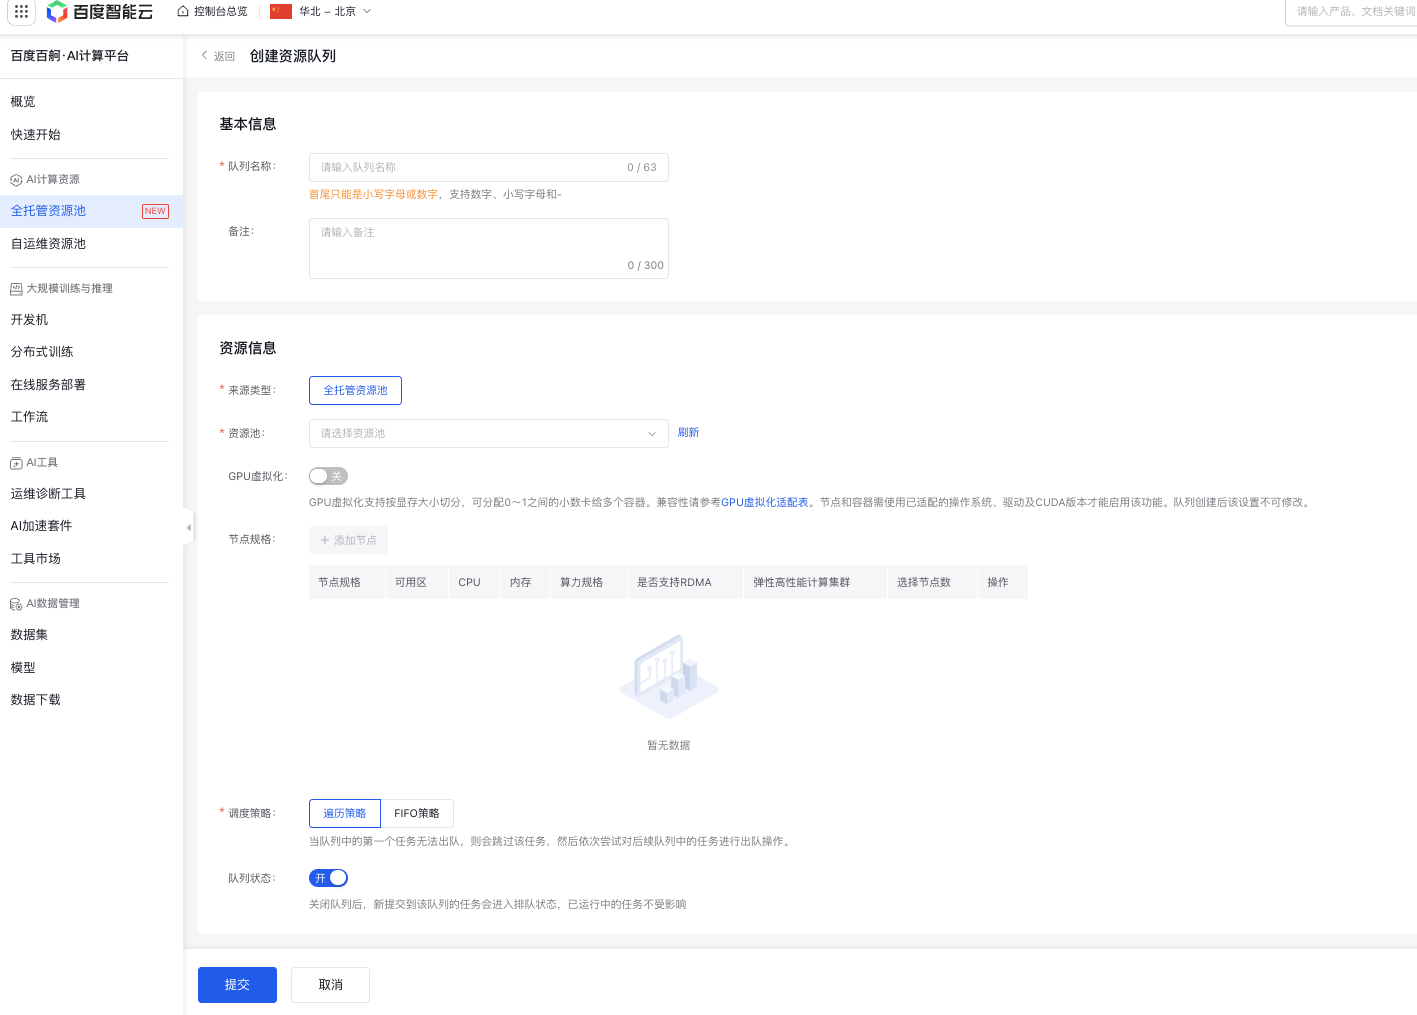This screenshot has width=1417, height=1015.
Task: Click the AI计算资源 section icon
Action: point(16,180)
